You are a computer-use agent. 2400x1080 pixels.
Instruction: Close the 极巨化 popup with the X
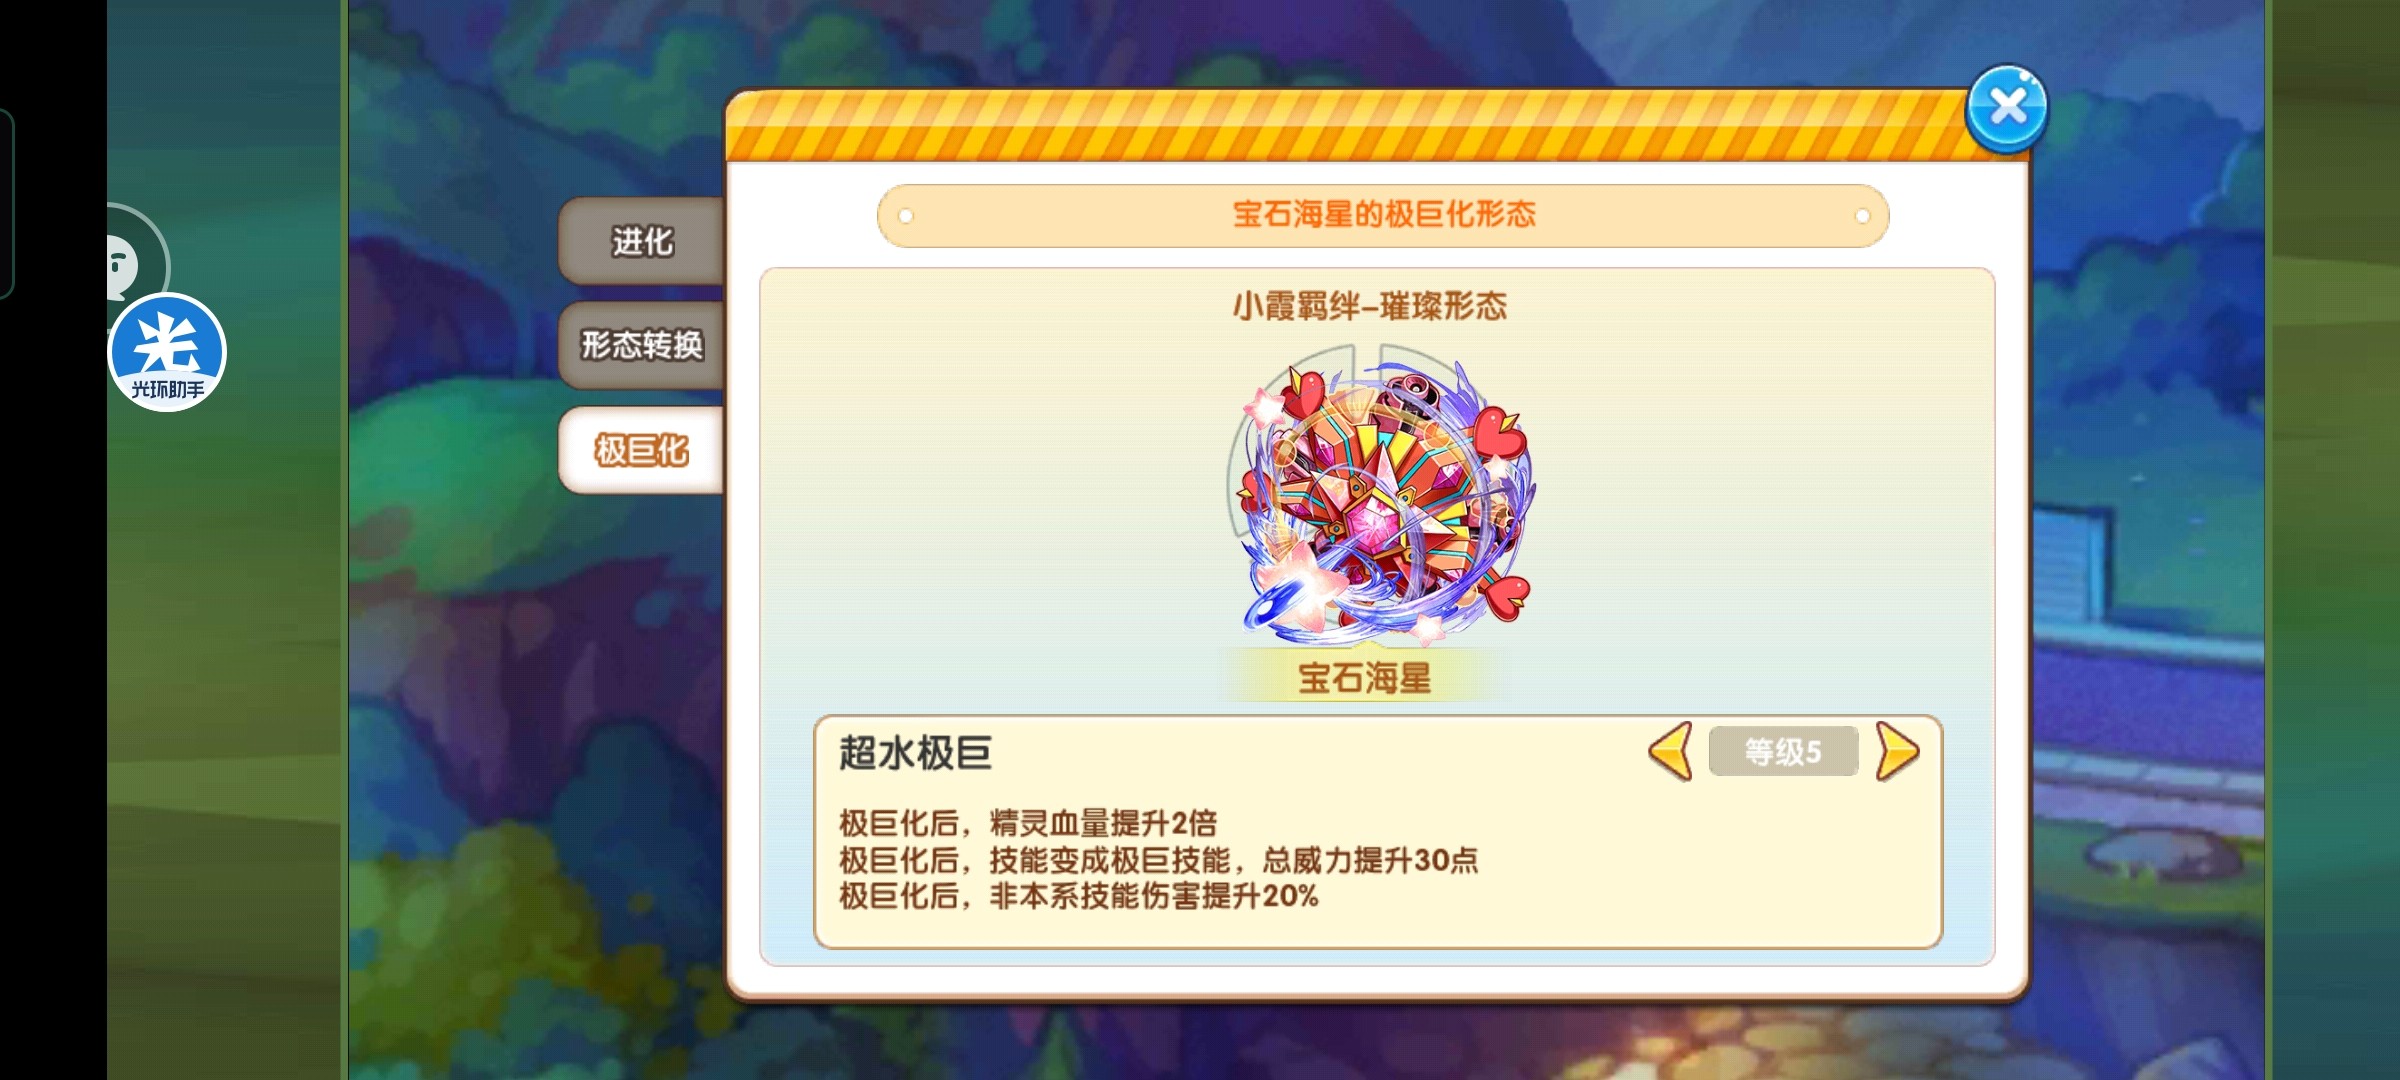[x=2006, y=108]
